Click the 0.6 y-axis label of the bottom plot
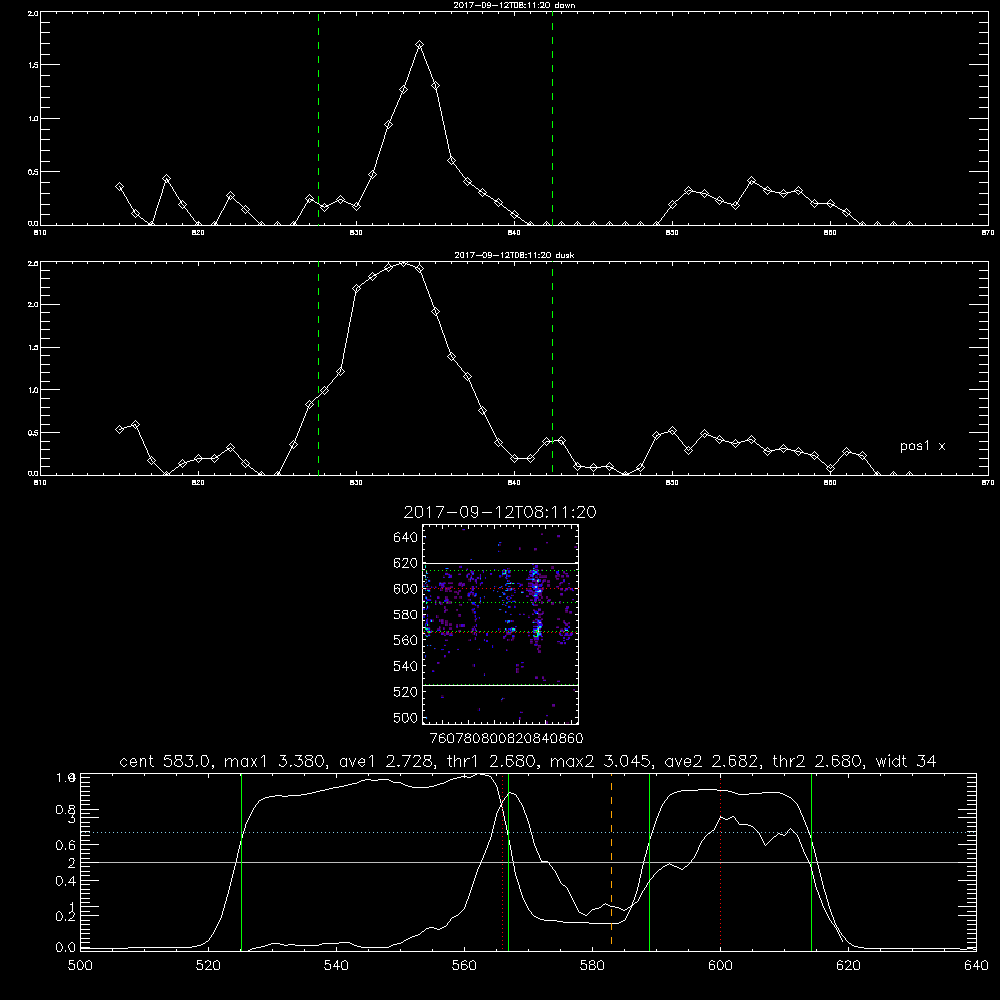Viewport: 1000px width, 1000px height. point(66,845)
